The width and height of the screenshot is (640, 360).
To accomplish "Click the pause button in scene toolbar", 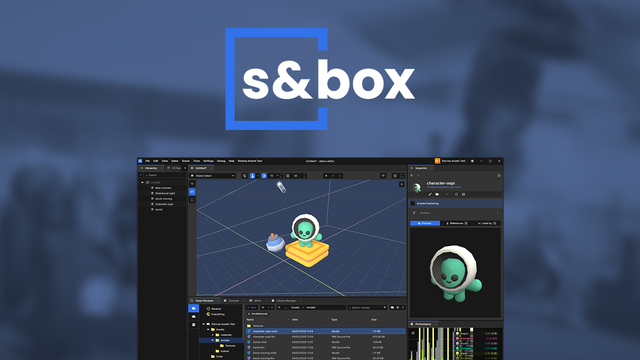I will tap(333, 176).
